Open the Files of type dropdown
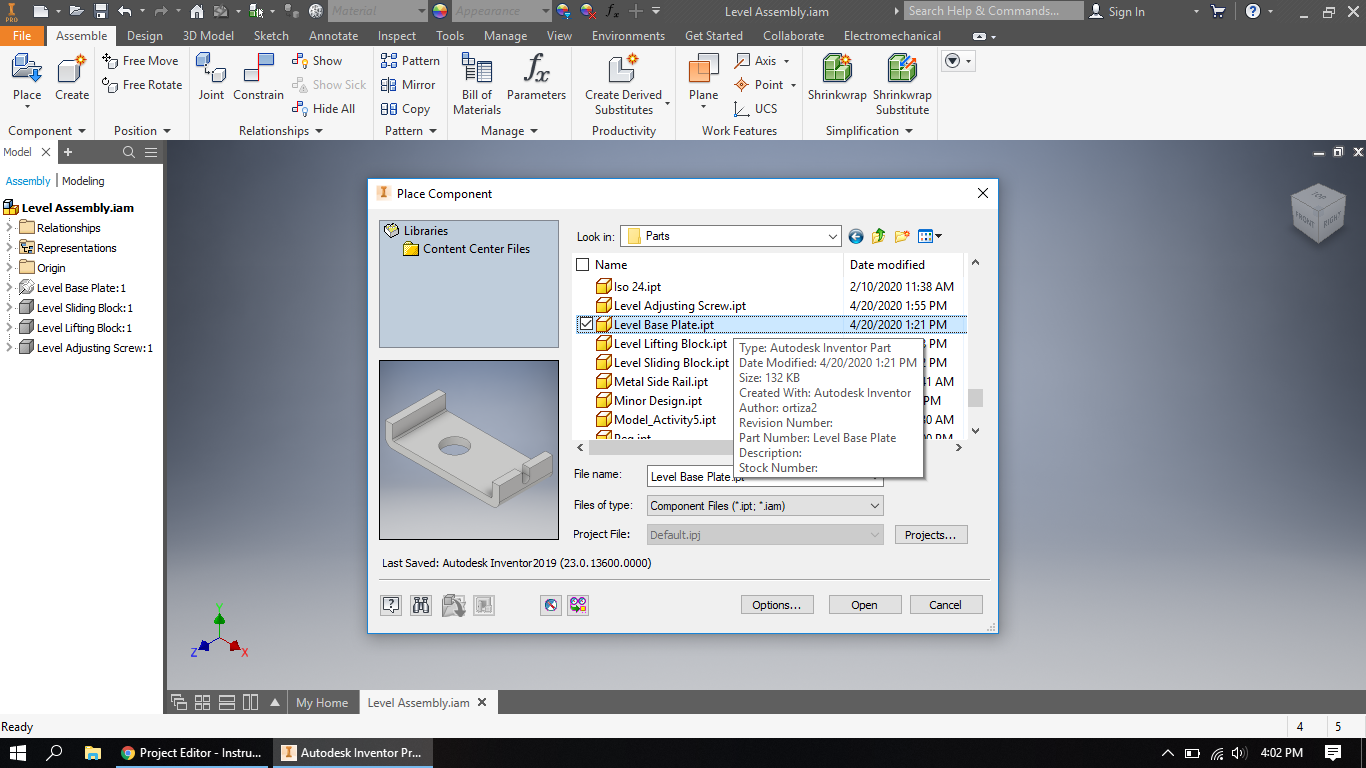 point(874,505)
